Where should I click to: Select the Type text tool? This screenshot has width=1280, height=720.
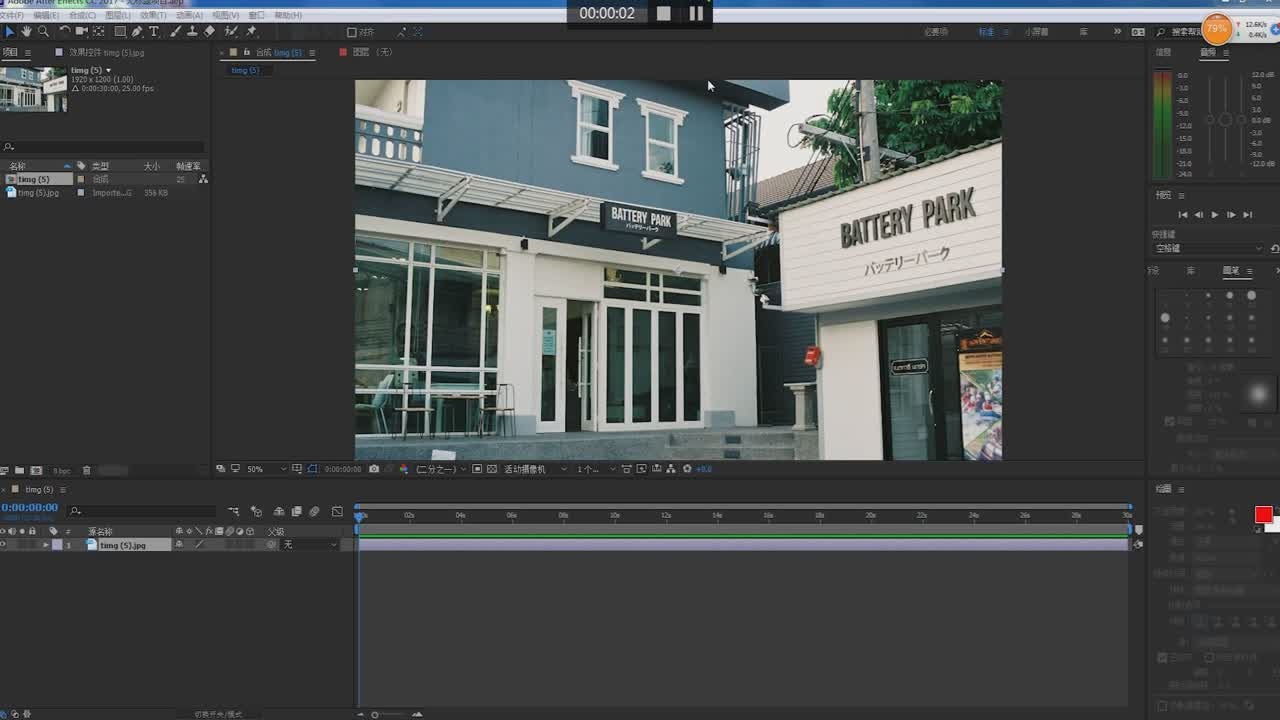pyautogui.click(x=154, y=32)
